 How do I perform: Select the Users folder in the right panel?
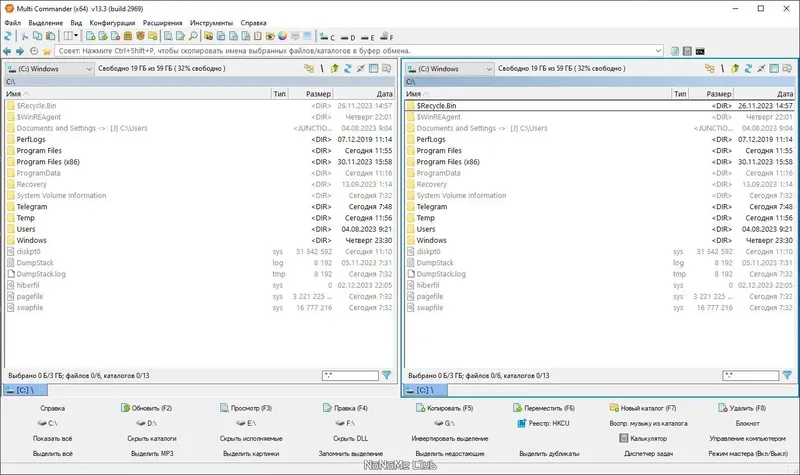(x=599, y=229)
